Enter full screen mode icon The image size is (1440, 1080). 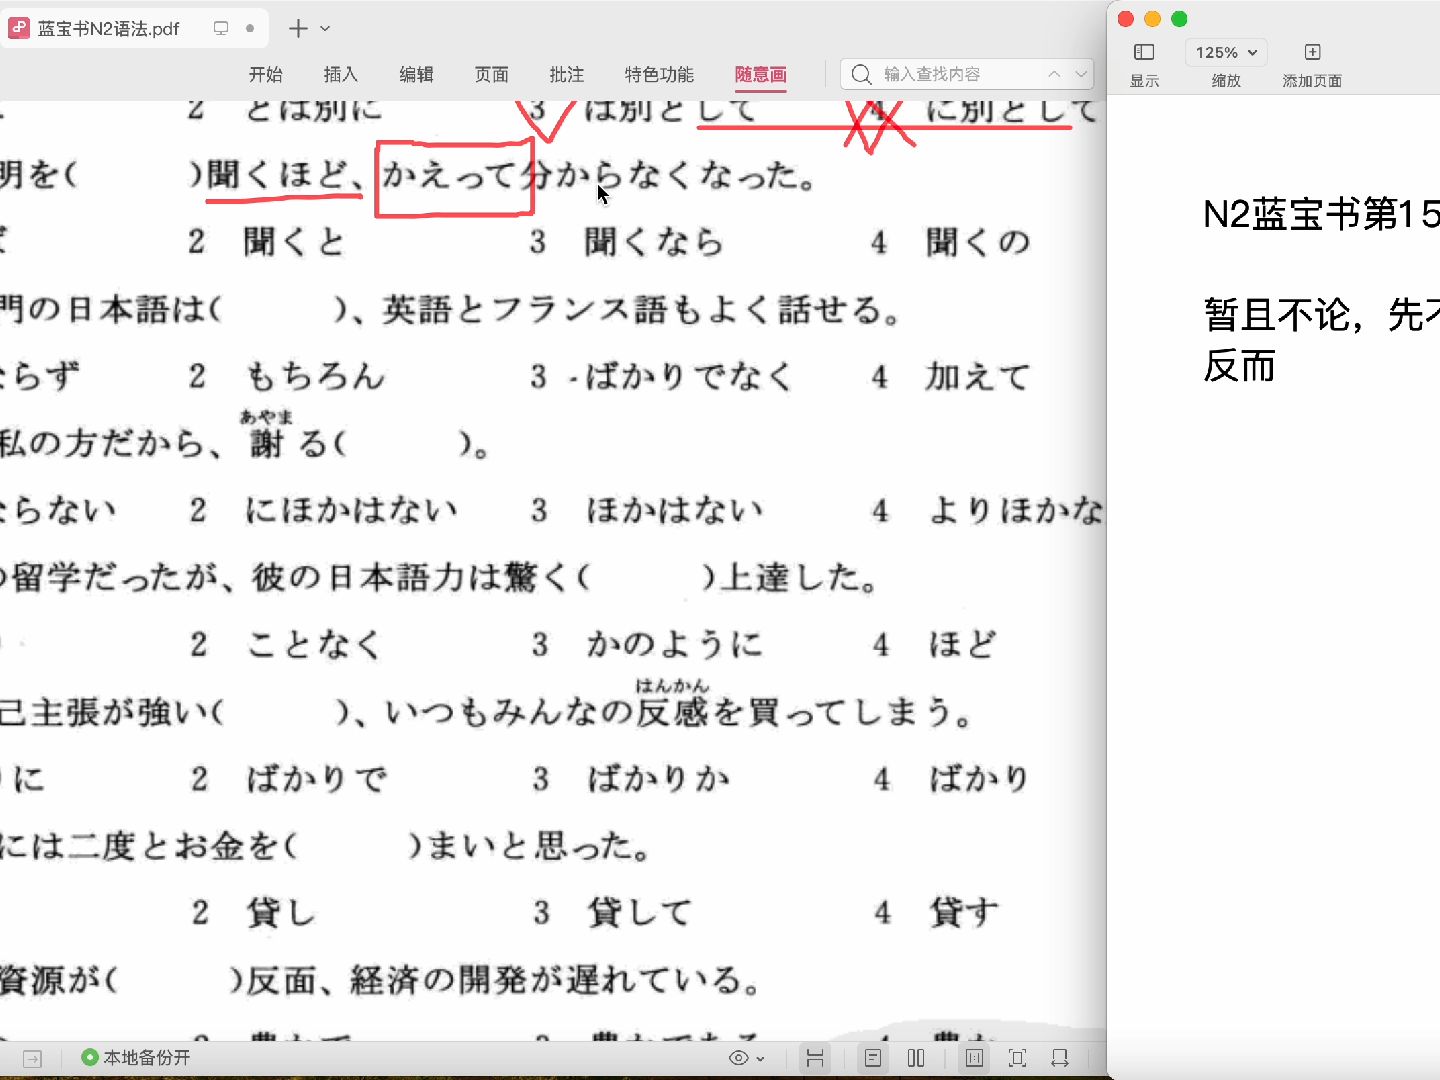pos(1018,1058)
